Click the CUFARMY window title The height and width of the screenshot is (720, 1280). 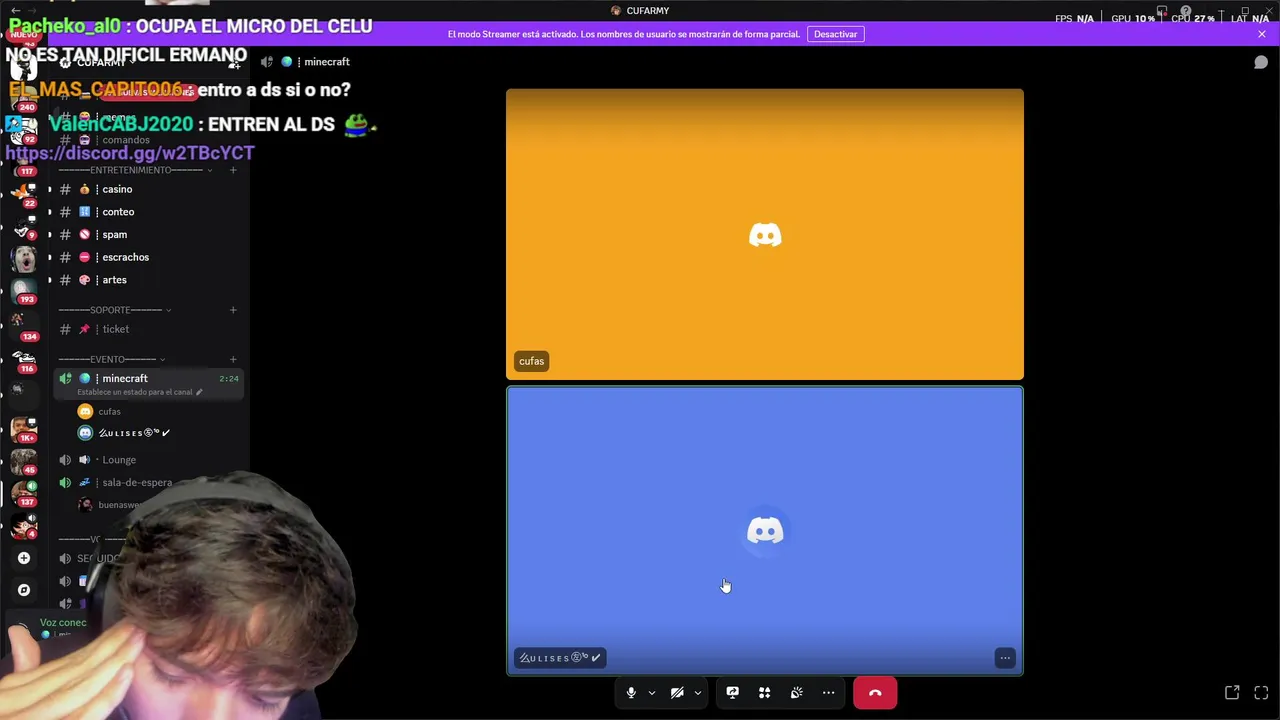[648, 11]
